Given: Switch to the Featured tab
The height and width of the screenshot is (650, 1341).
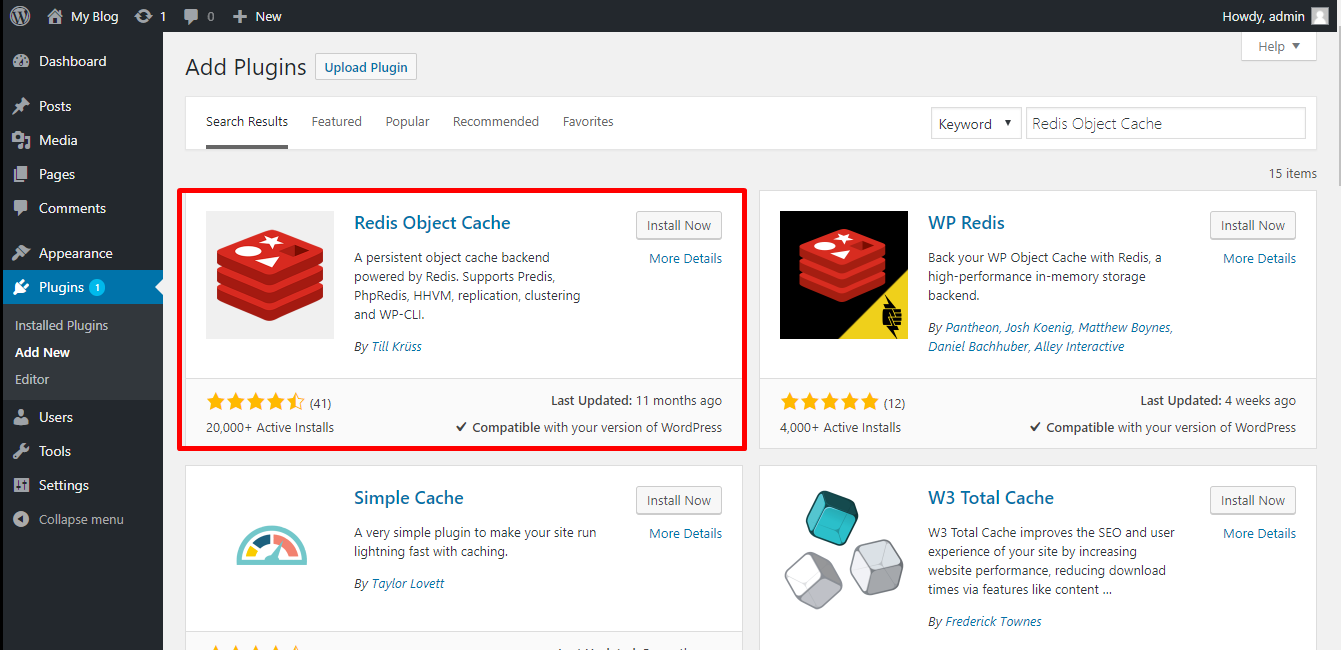Looking at the screenshot, I should (337, 122).
